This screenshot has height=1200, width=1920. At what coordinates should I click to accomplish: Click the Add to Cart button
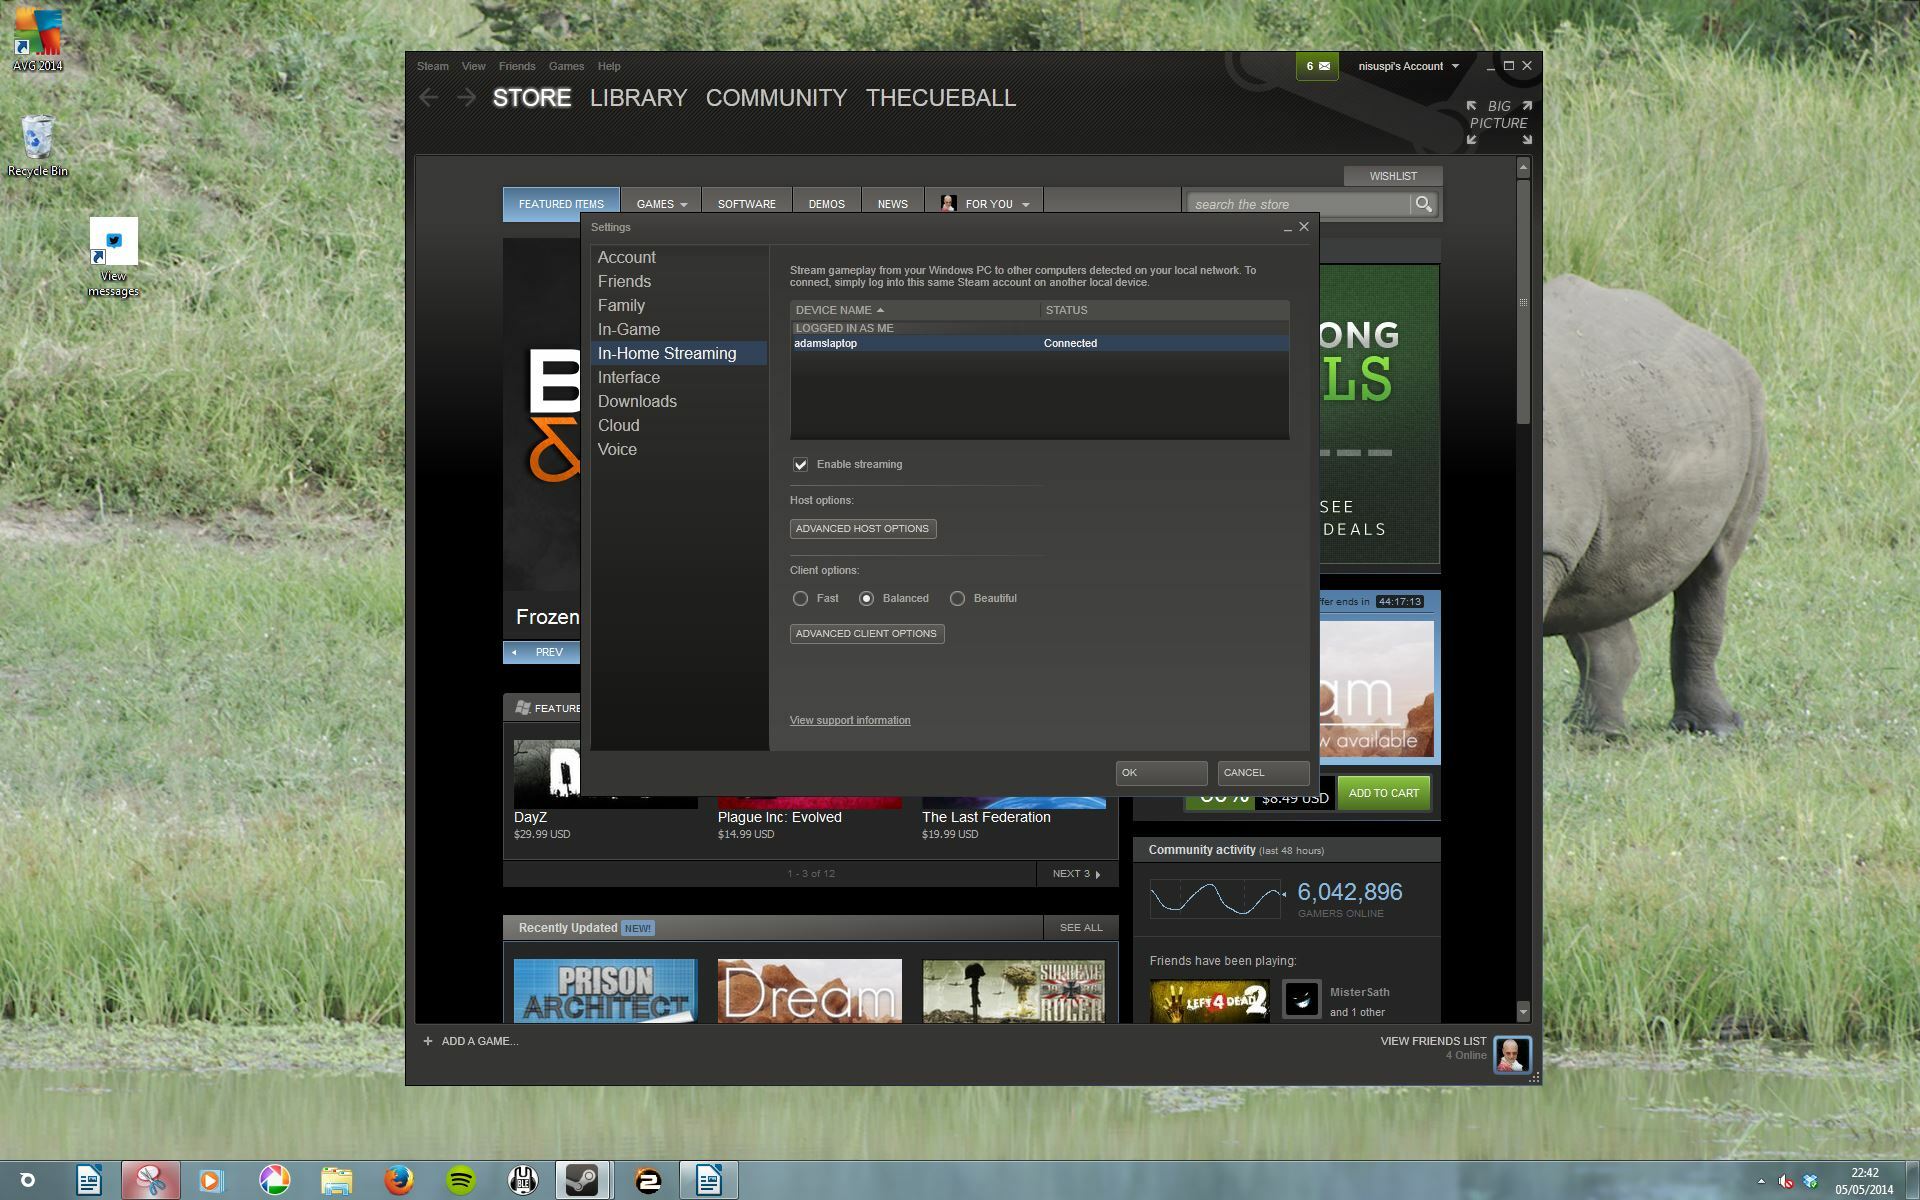coord(1384,793)
